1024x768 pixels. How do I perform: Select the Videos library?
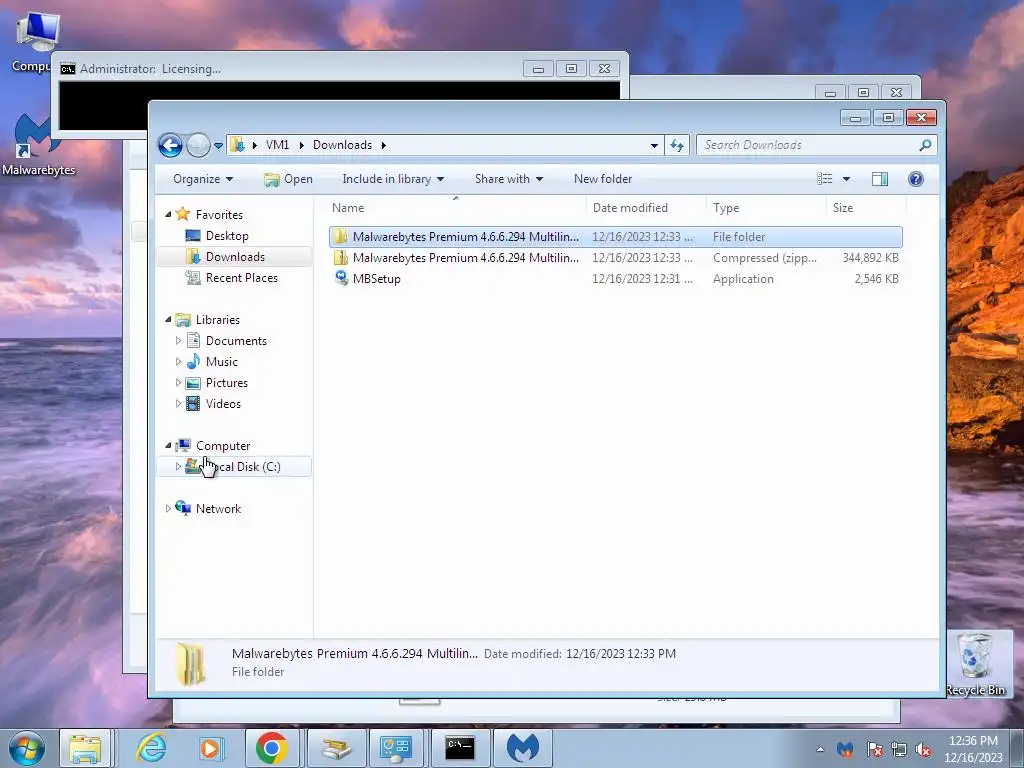223,404
